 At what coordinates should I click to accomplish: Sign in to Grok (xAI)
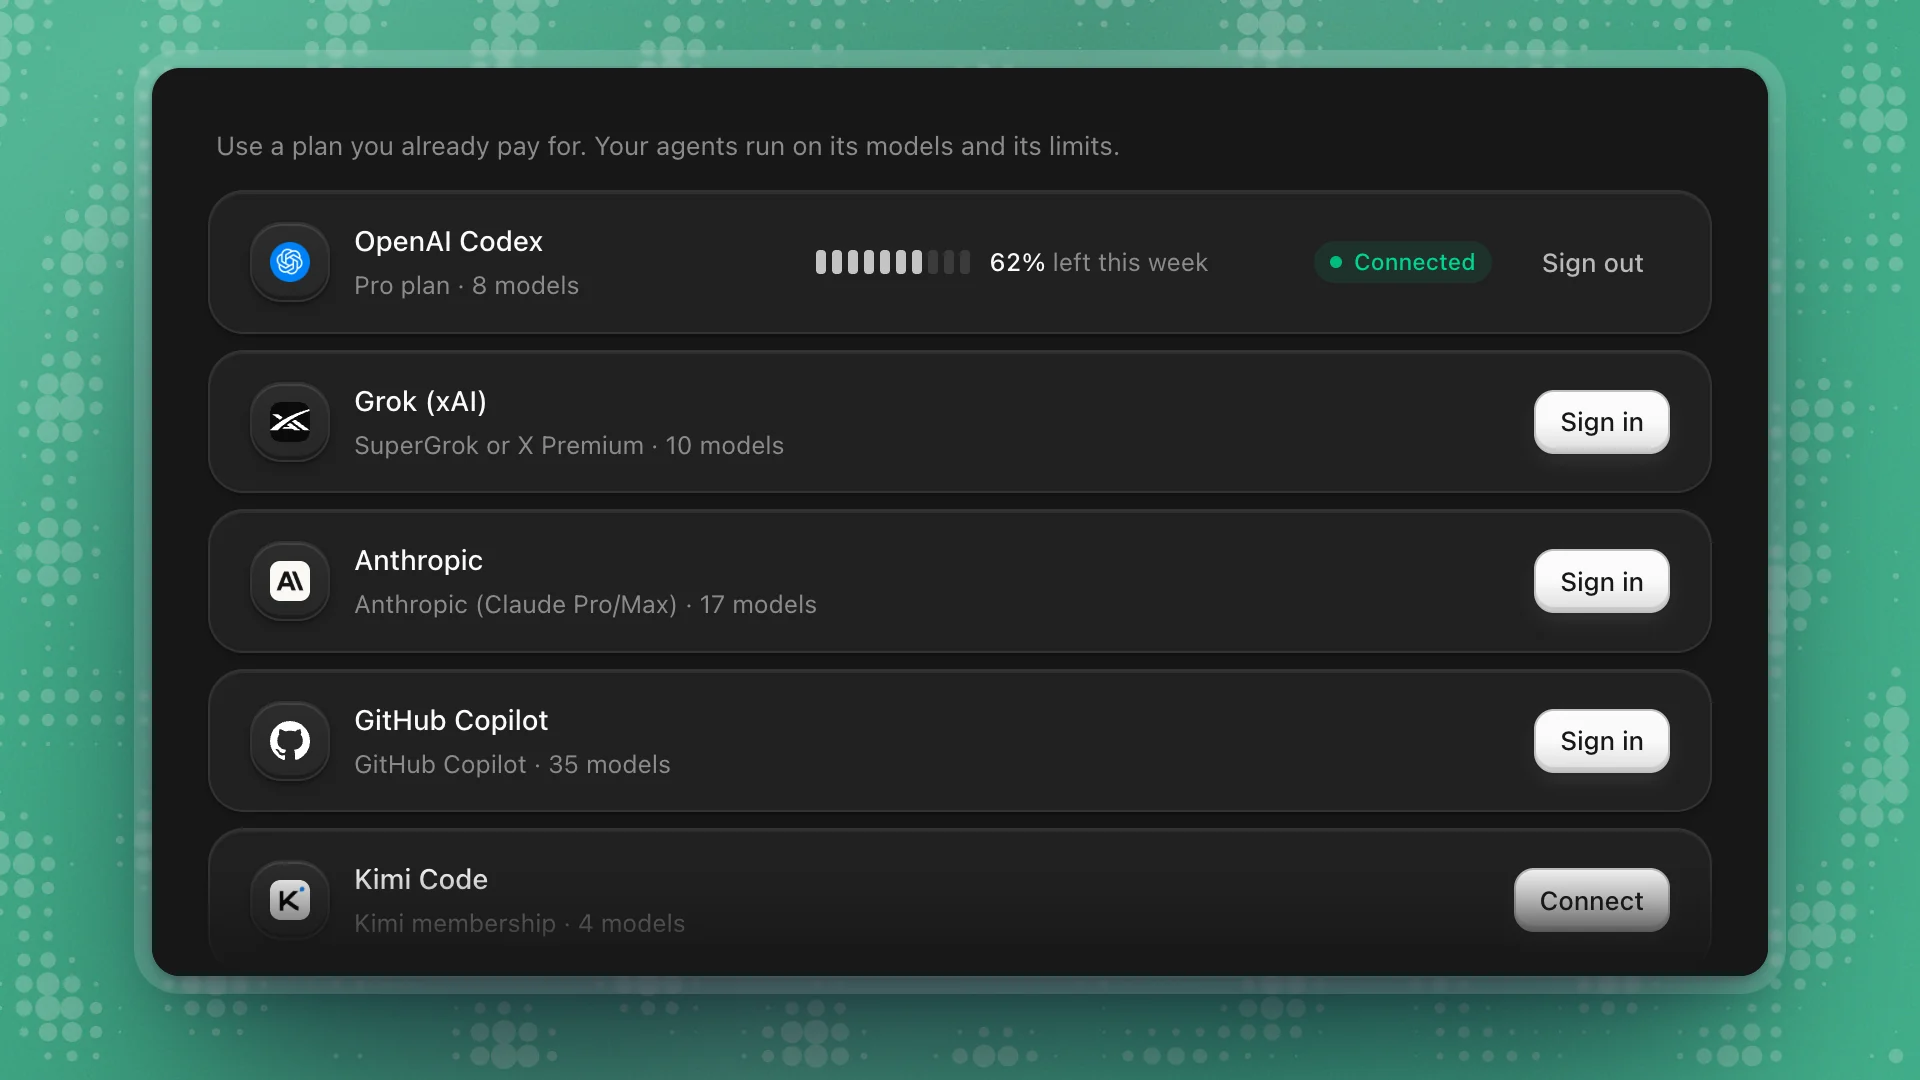pyautogui.click(x=1601, y=422)
